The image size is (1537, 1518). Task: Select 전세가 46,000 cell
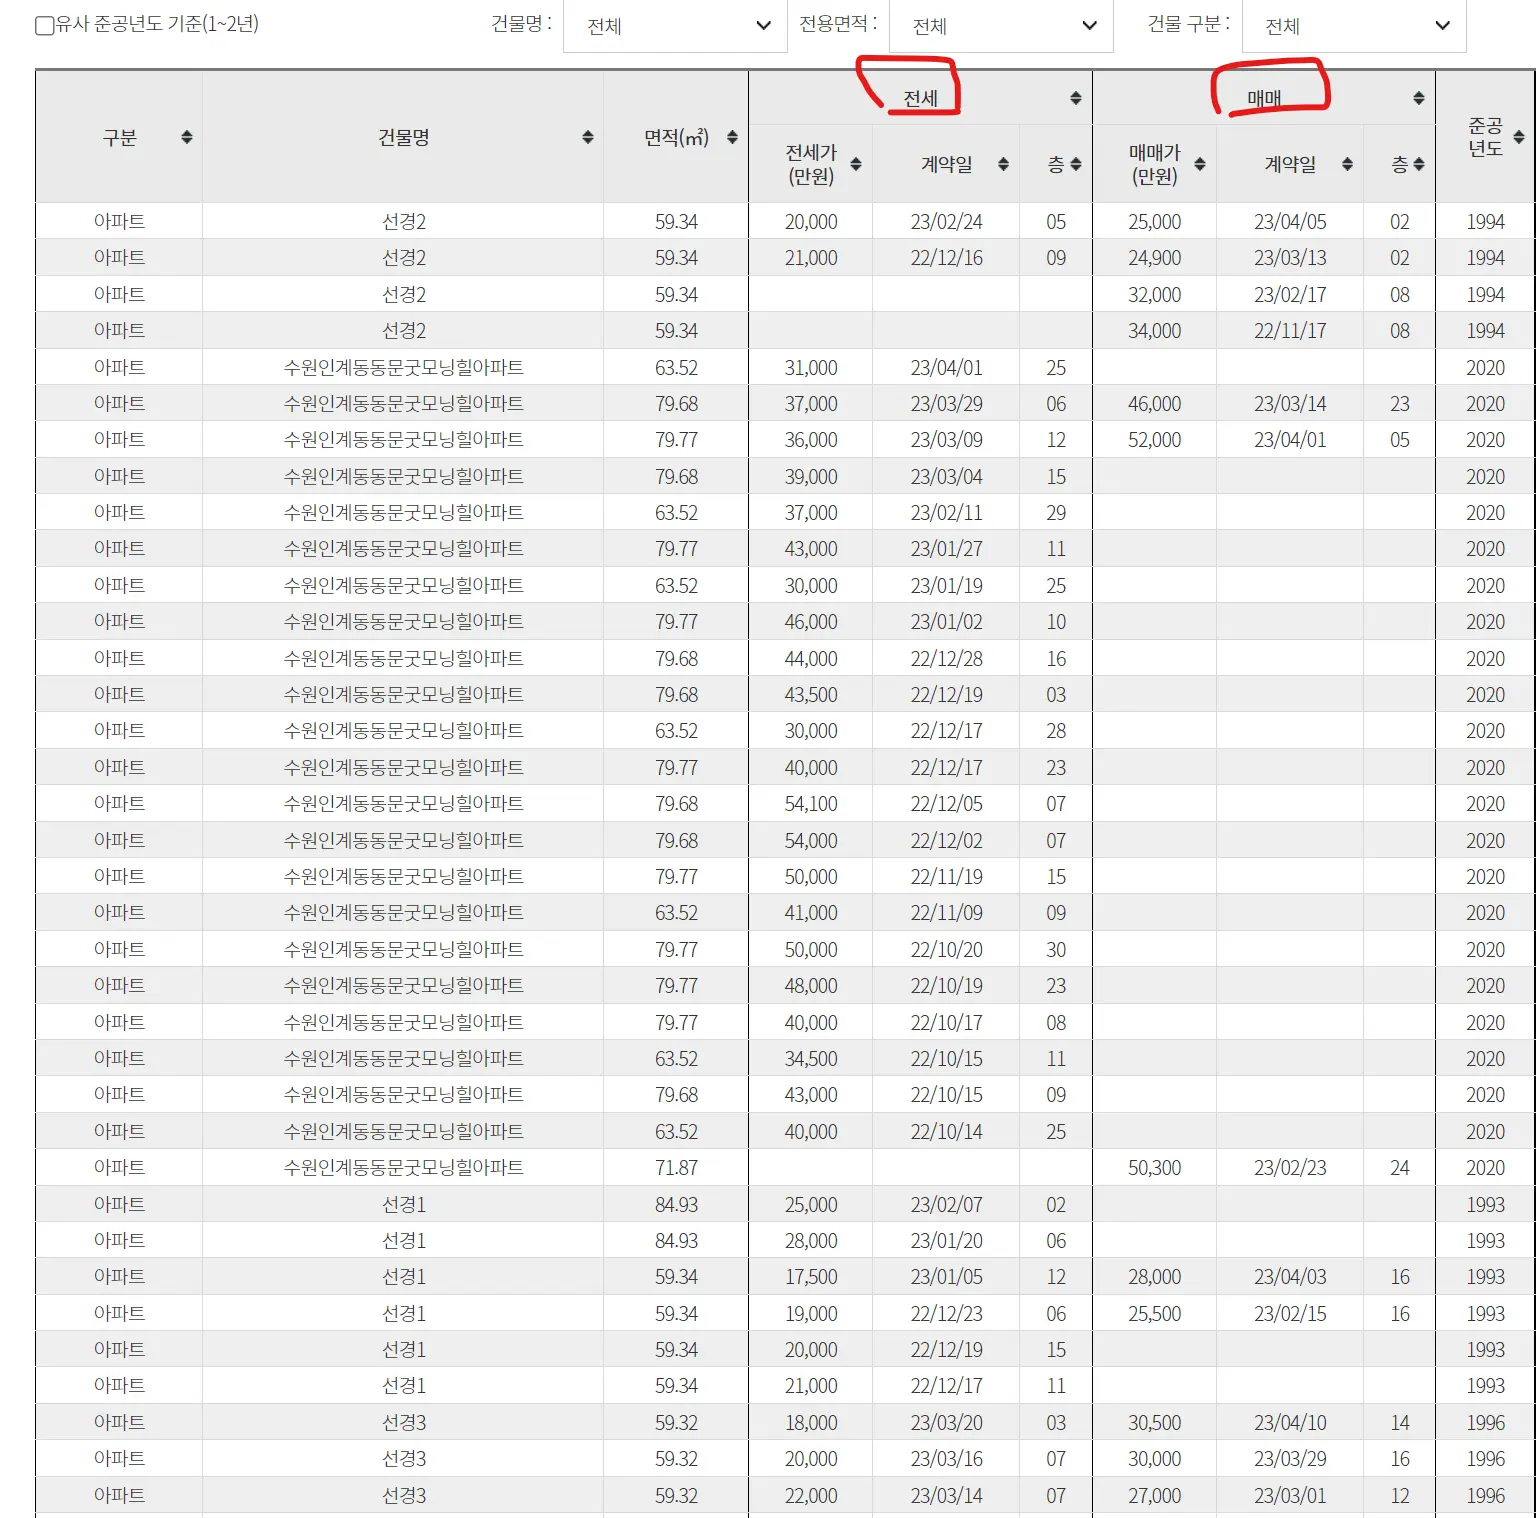tap(811, 621)
